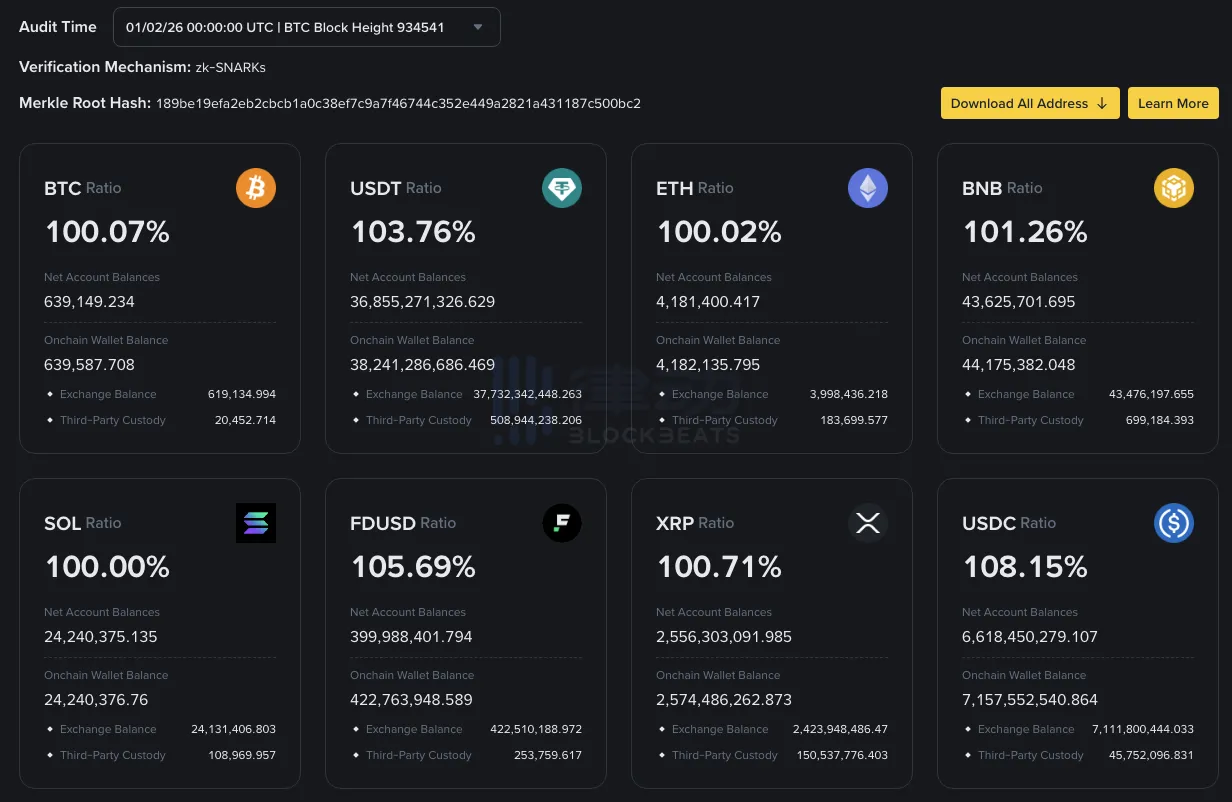Viewport: 1232px width, 802px height.
Task: Click the FDUSD token icon
Action: click(x=562, y=522)
